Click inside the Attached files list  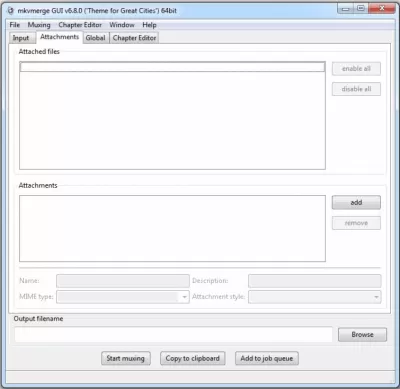point(172,115)
